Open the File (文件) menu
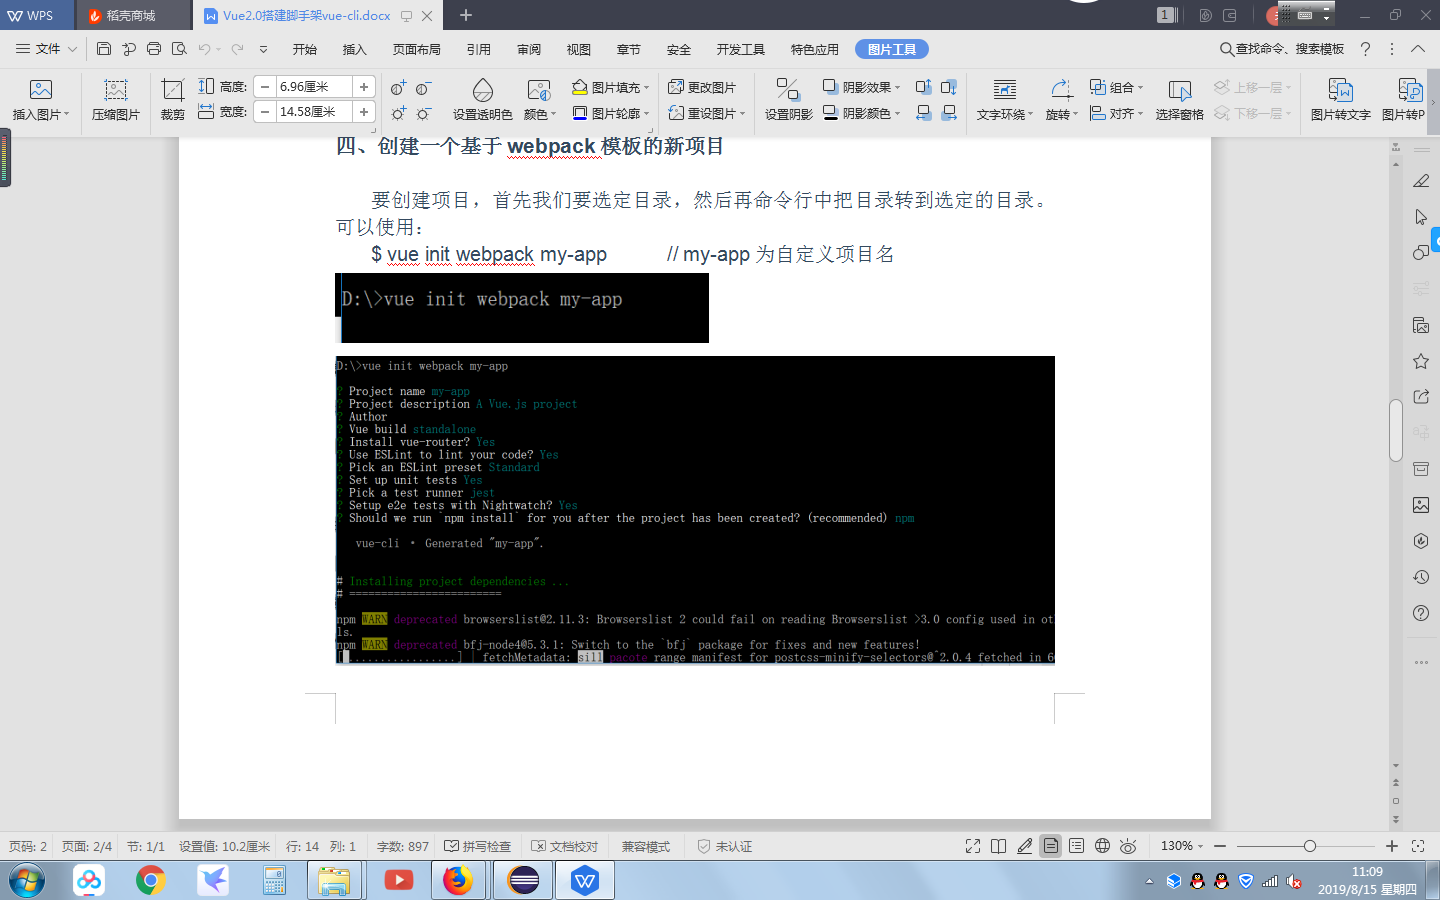 pos(46,49)
